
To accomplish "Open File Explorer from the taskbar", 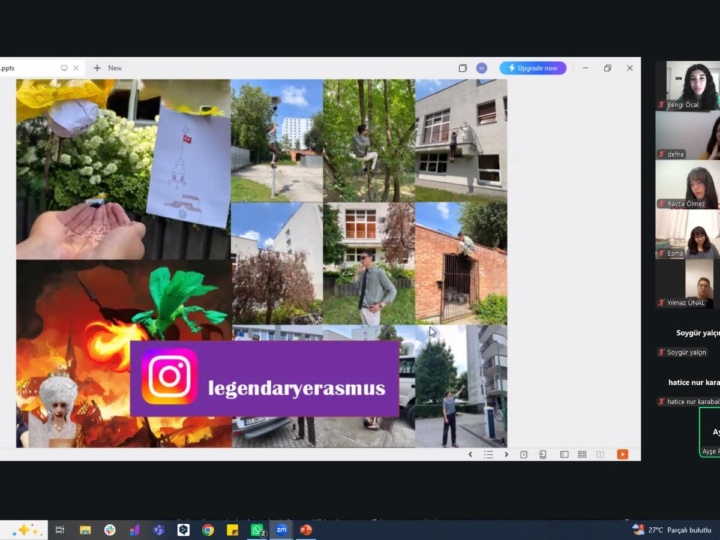I will 85,530.
